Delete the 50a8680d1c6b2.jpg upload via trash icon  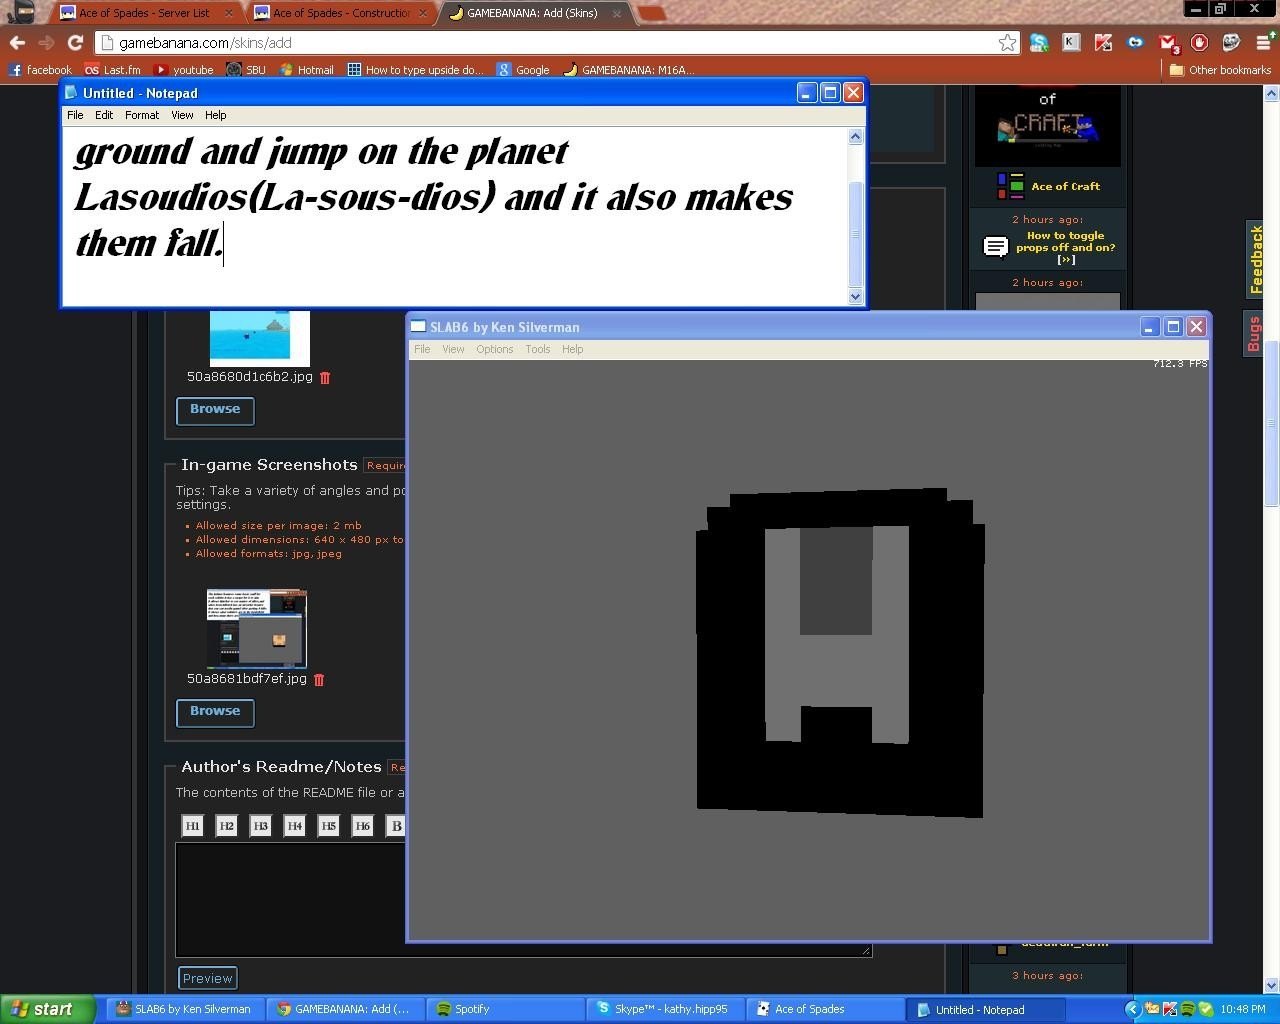325,378
